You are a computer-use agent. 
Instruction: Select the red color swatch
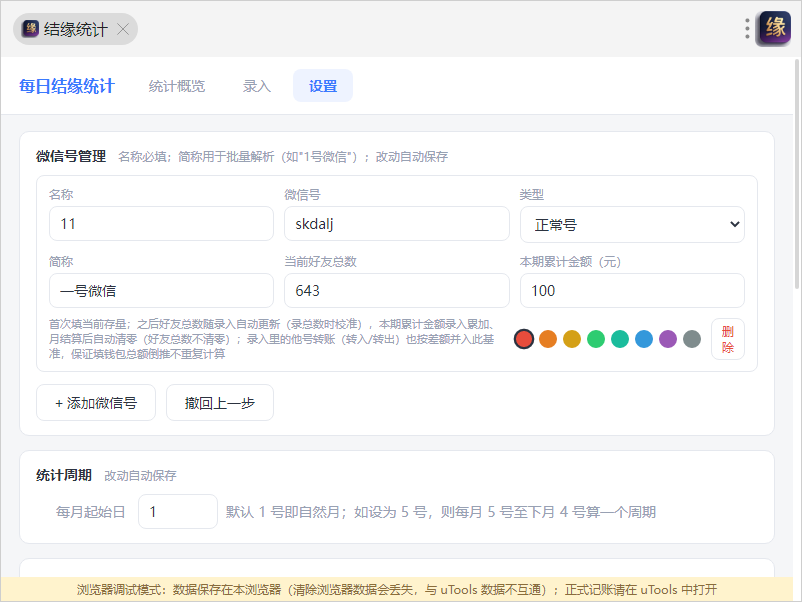tap(524, 339)
